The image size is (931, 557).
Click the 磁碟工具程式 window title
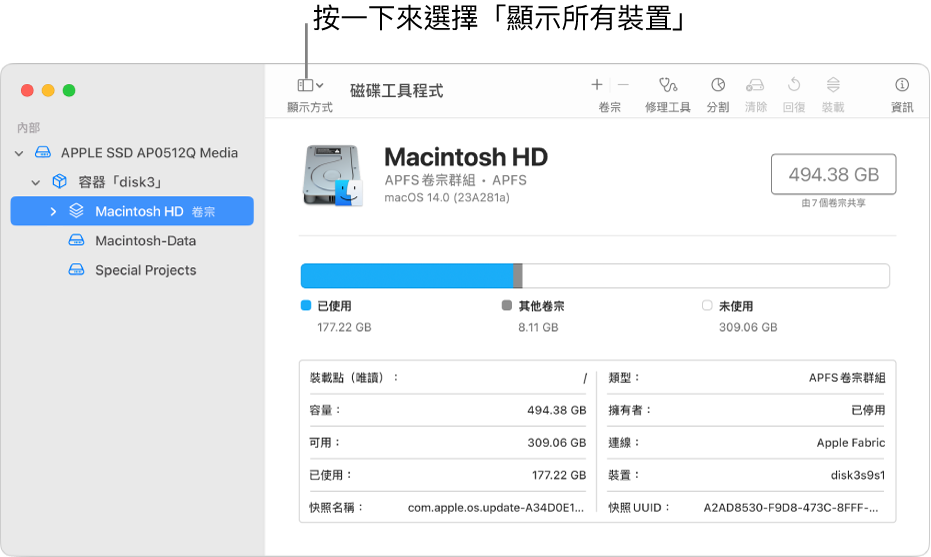point(396,91)
